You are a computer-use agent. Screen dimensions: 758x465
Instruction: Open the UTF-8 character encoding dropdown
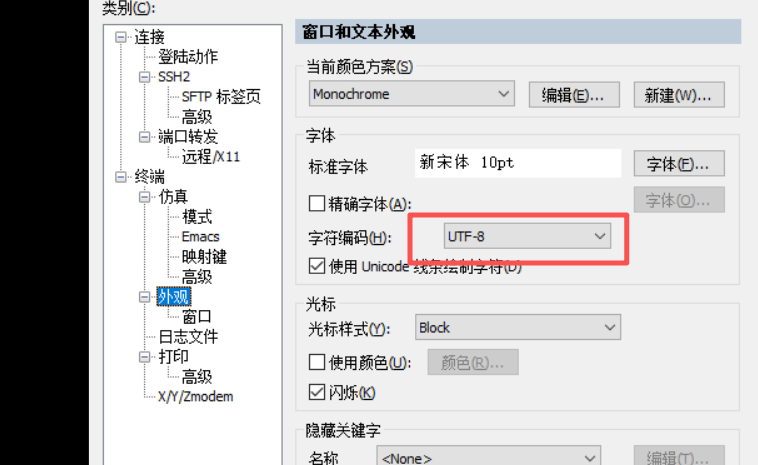[x=527, y=236]
